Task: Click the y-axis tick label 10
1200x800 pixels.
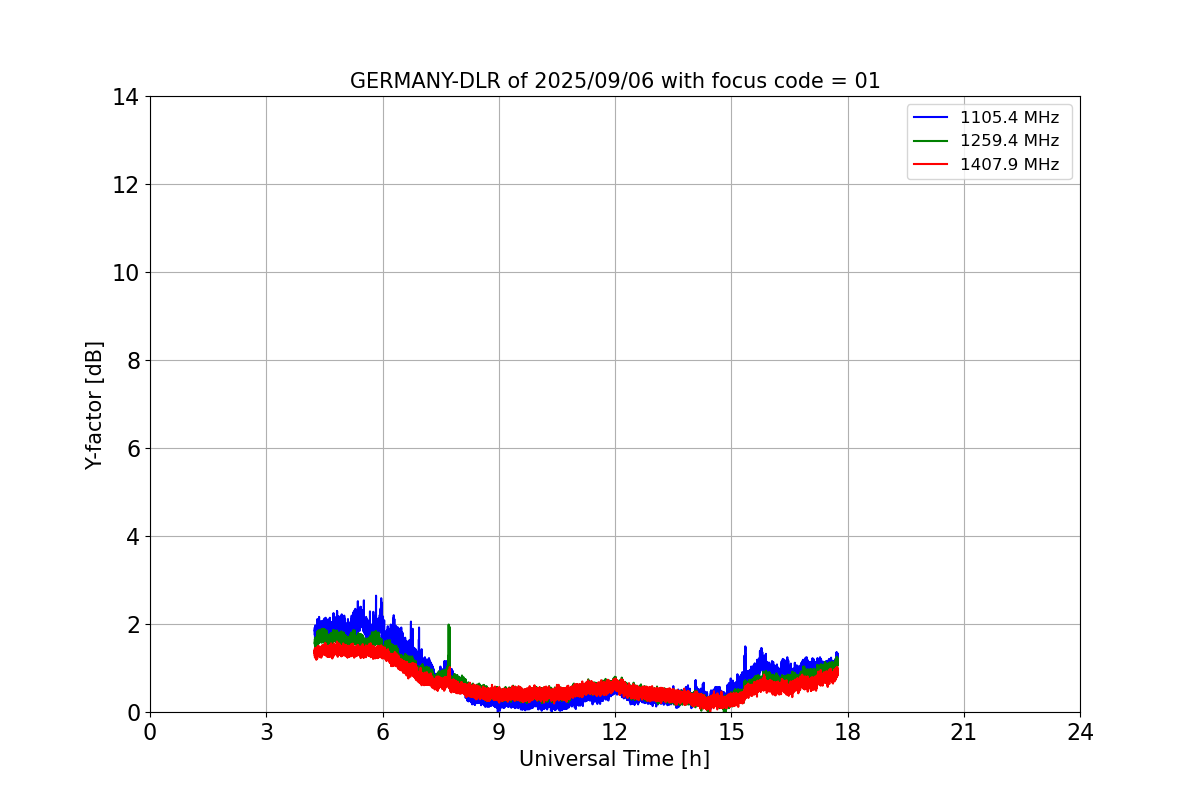Action: pyautogui.click(x=125, y=273)
